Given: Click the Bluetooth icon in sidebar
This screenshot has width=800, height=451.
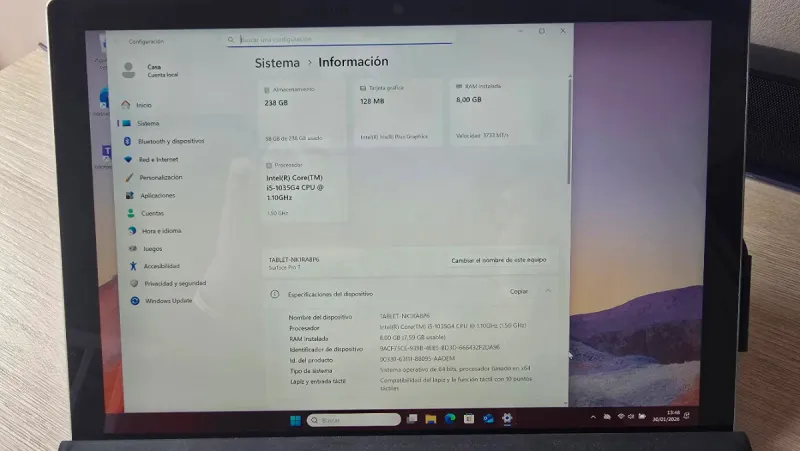Looking at the screenshot, I should [127, 141].
